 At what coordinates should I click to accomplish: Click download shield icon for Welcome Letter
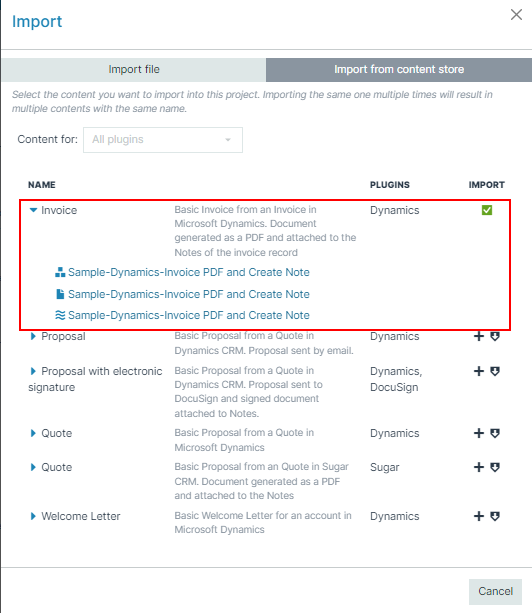[495, 516]
